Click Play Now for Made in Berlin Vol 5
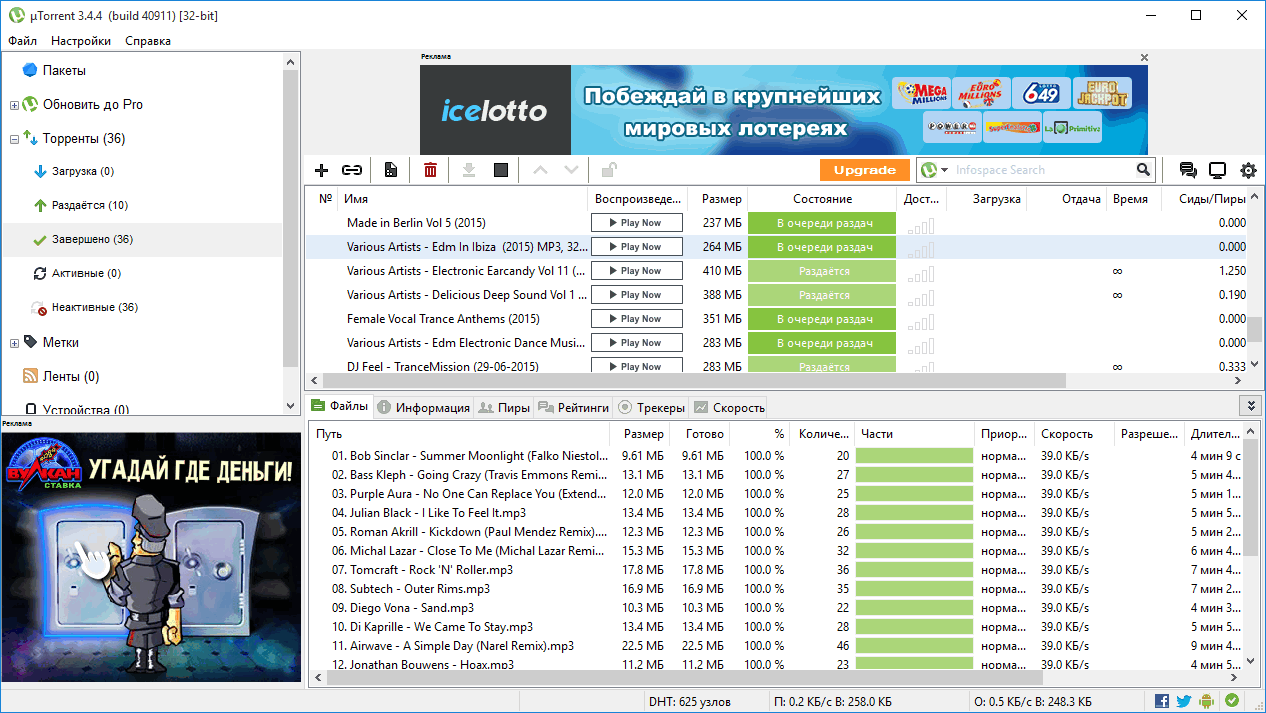 (x=637, y=223)
